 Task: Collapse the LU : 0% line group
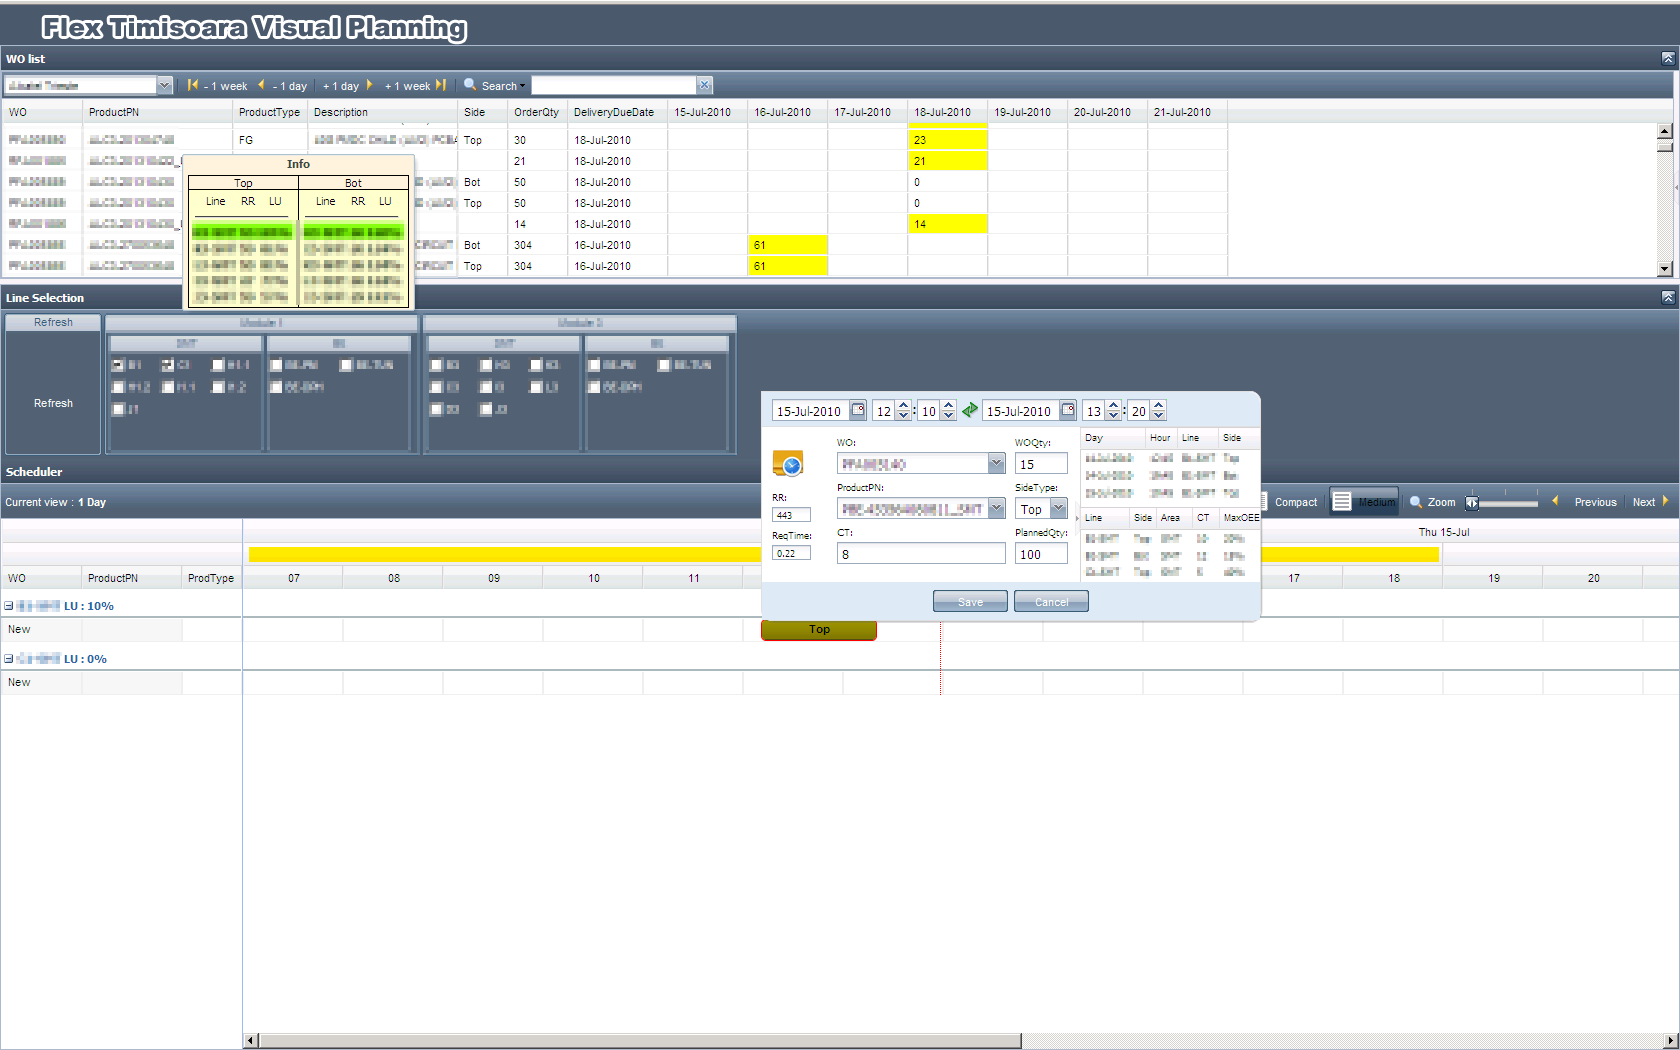[9, 659]
